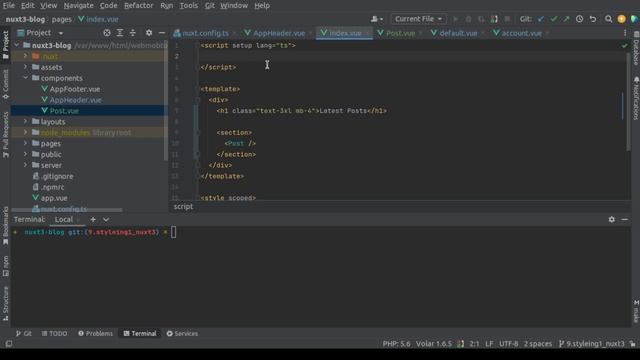Open the TODO tool window button
The image size is (640, 360).
pyautogui.click(x=54, y=333)
